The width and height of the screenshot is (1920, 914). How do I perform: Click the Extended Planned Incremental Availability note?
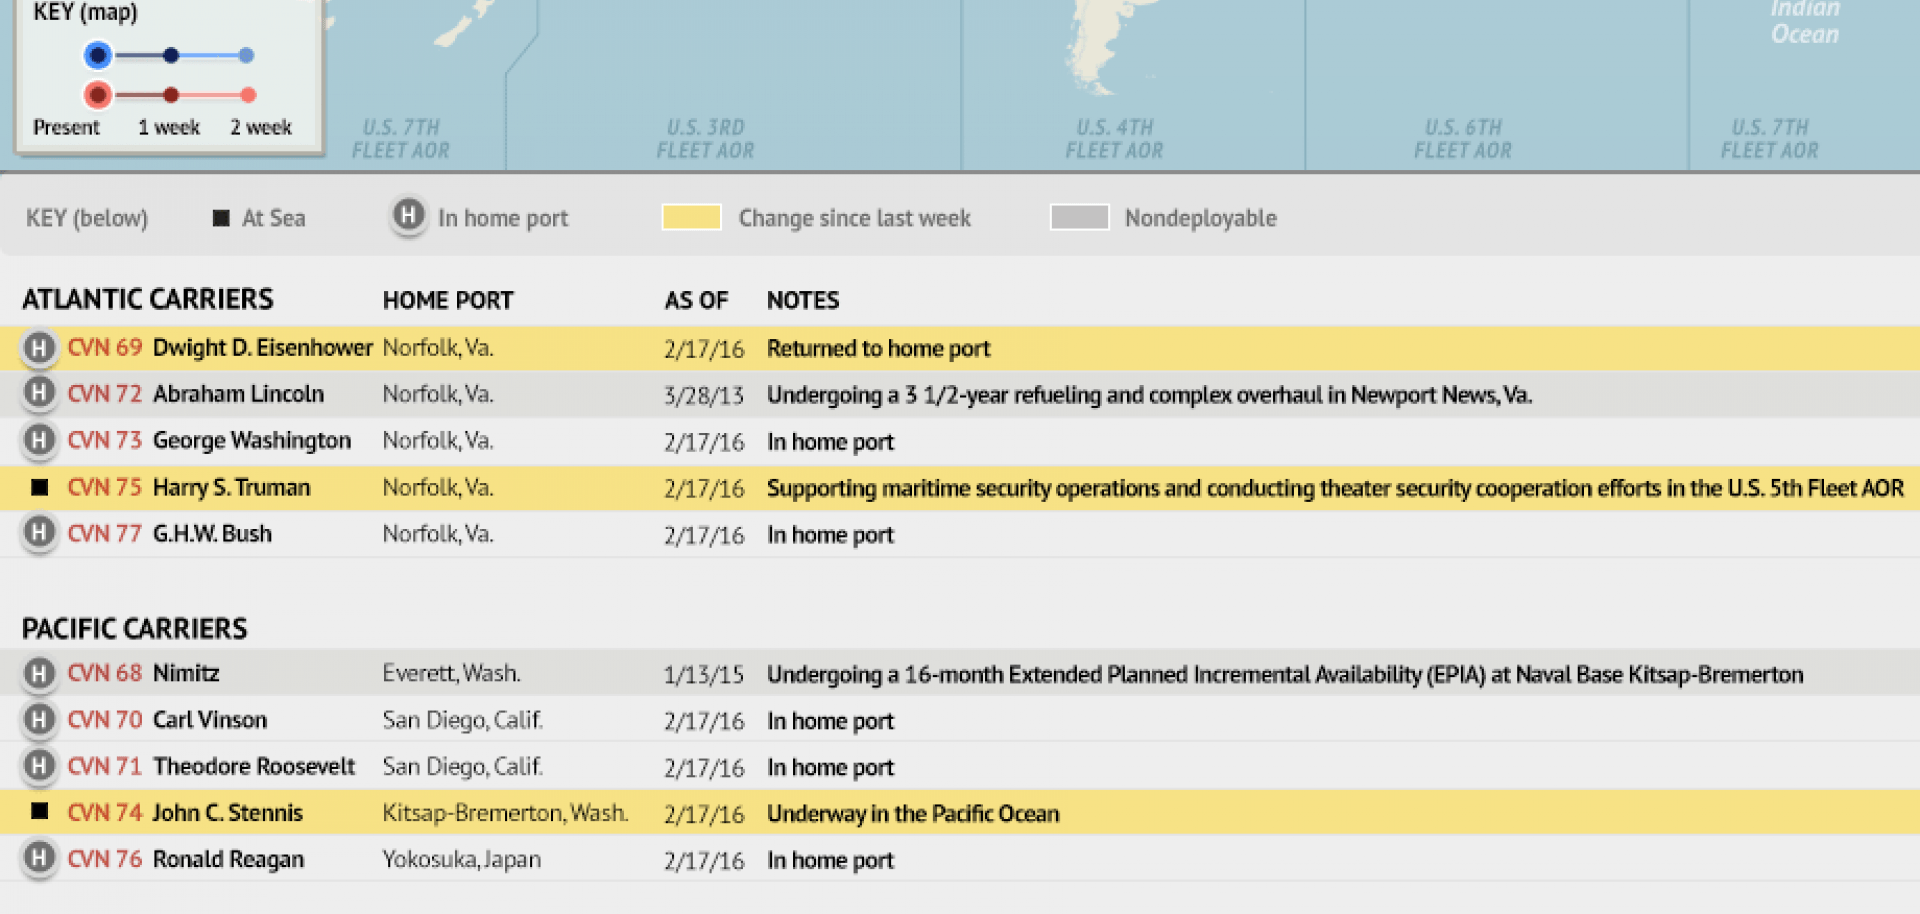pyautogui.click(x=1285, y=675)
